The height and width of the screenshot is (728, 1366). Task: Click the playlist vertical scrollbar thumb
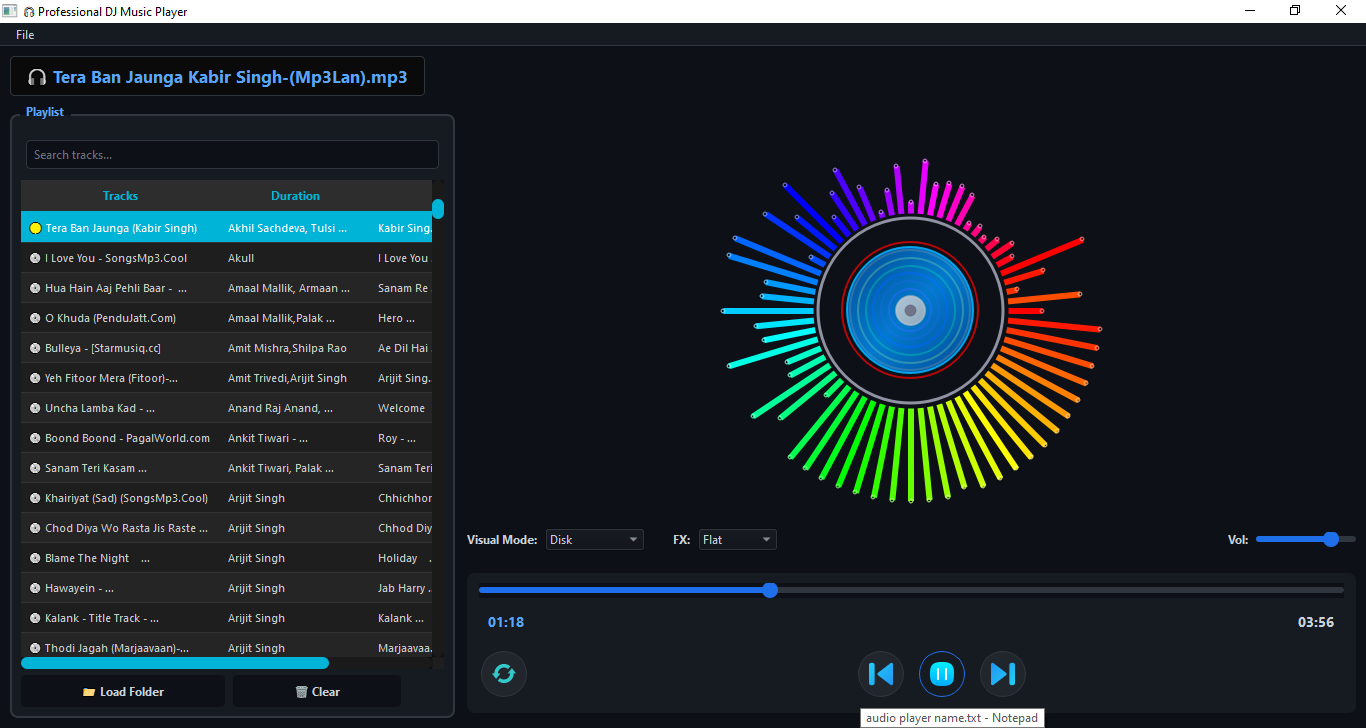point(438,209)
